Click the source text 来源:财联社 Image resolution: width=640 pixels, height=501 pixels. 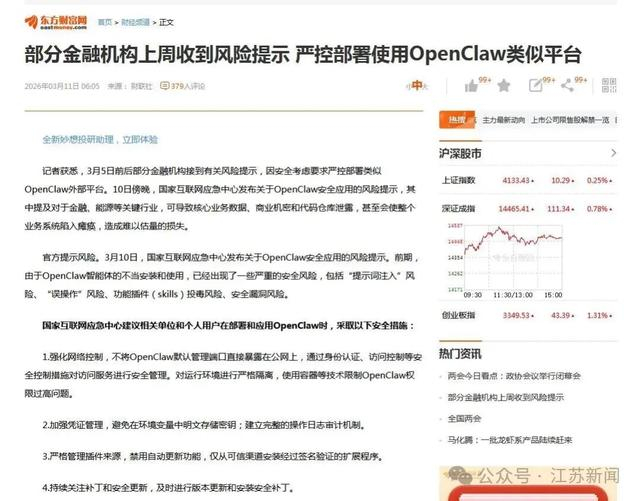130,86
